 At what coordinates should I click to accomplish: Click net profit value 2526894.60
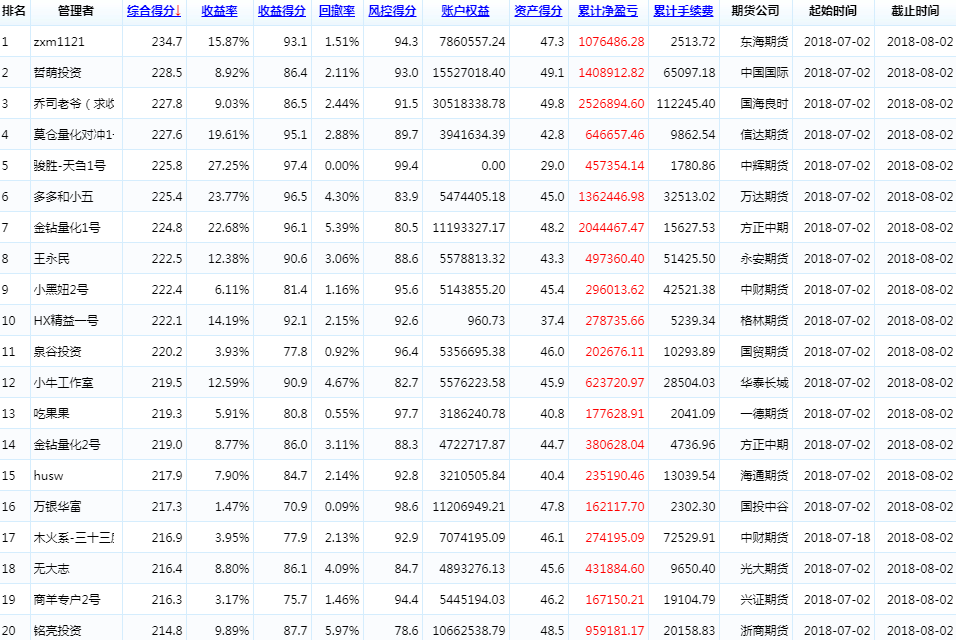coord(611,104)
